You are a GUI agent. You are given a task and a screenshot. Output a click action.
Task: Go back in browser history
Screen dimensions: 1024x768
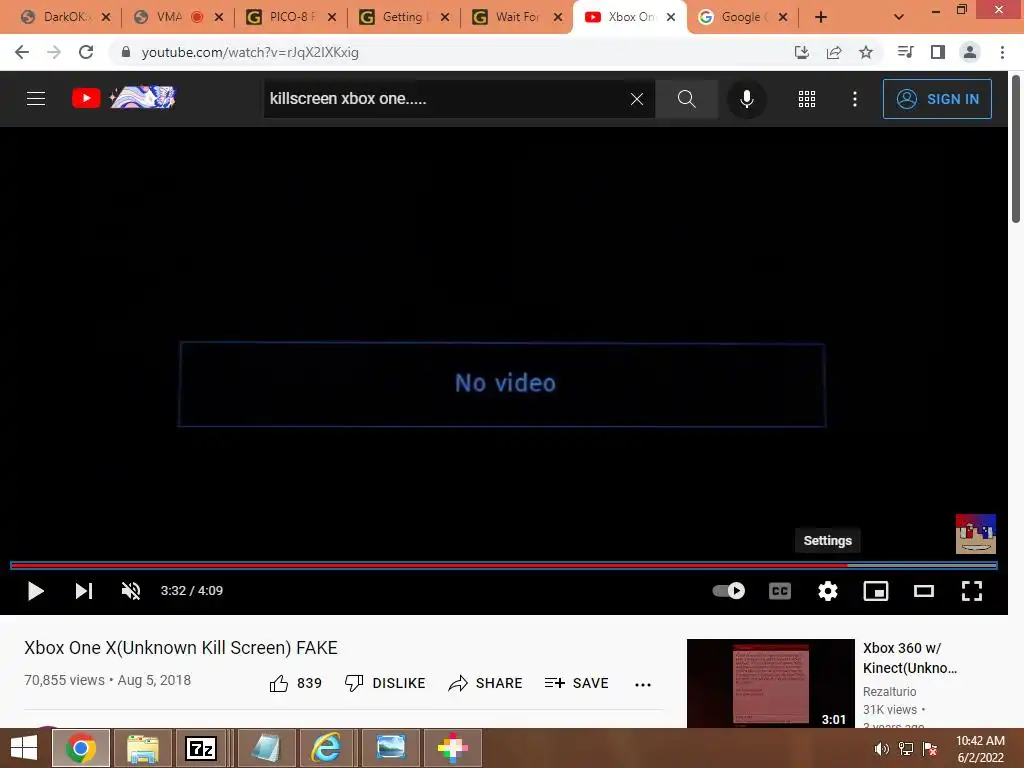point(22,52)
